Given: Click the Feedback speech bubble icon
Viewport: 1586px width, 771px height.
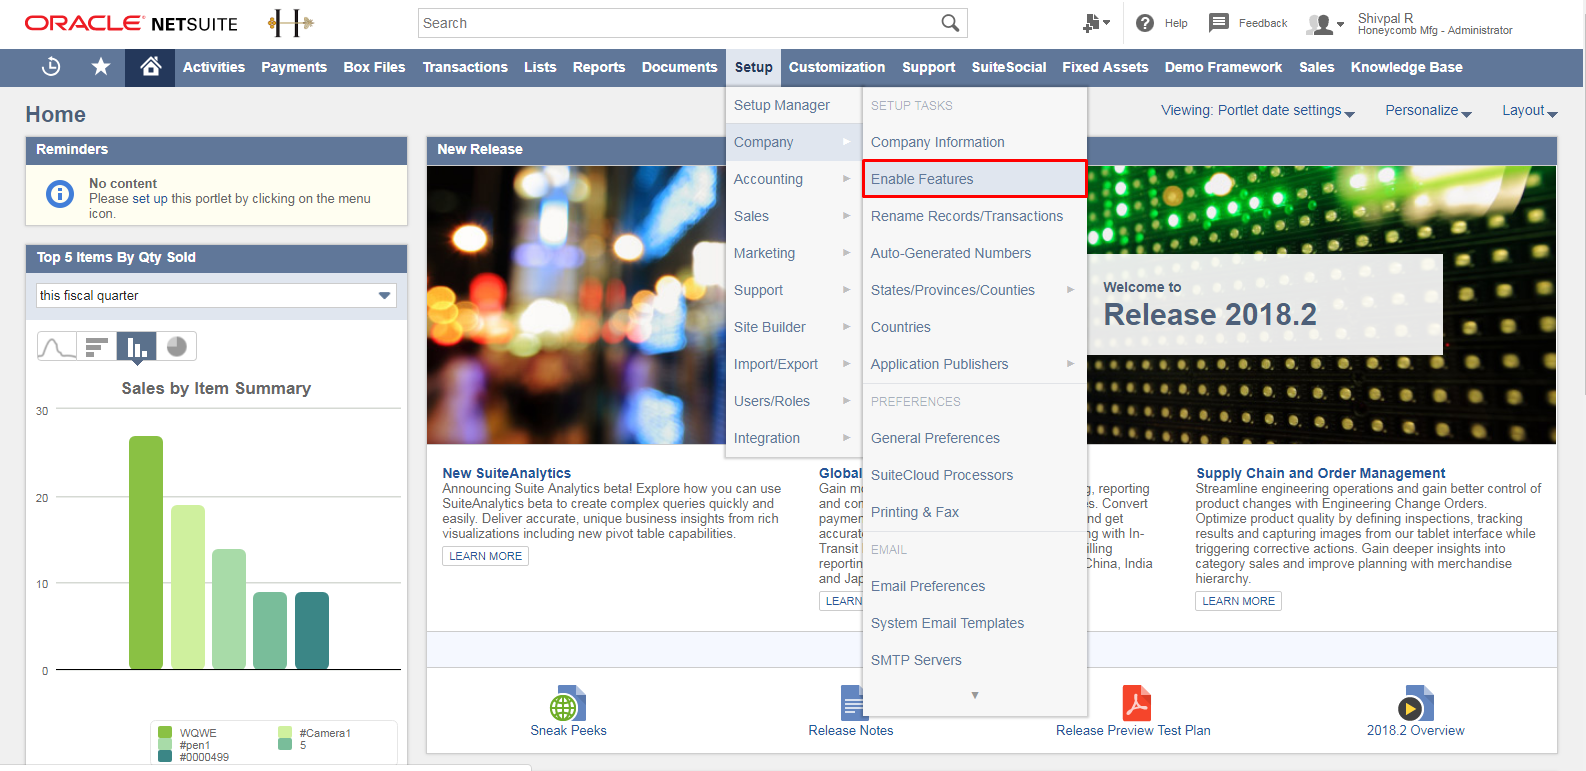Looking at the screenshot, I should (x=1218, y=23).
